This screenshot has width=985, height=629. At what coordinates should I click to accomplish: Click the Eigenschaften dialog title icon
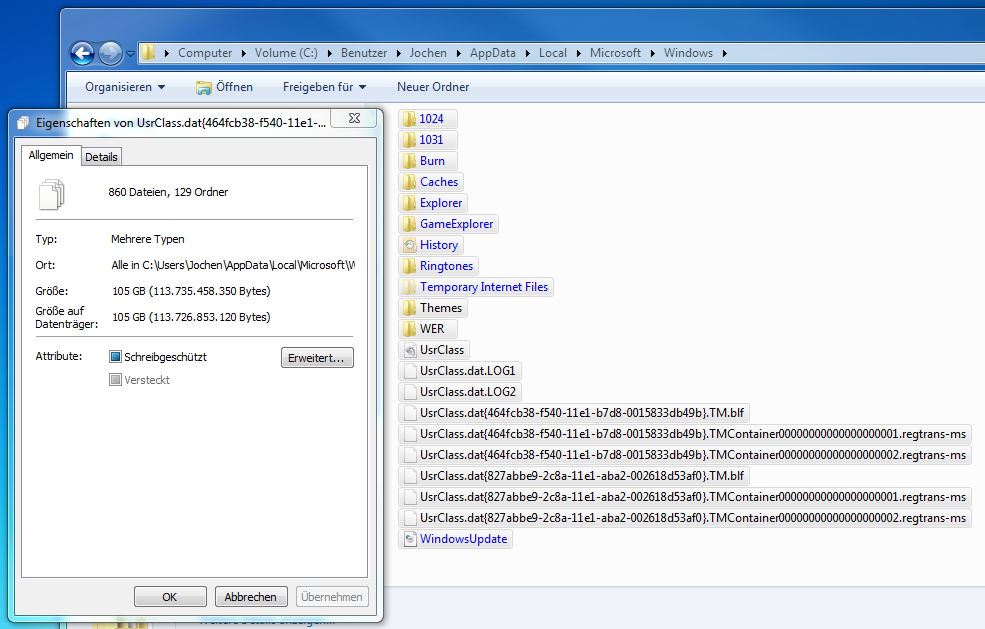point(24,123)
